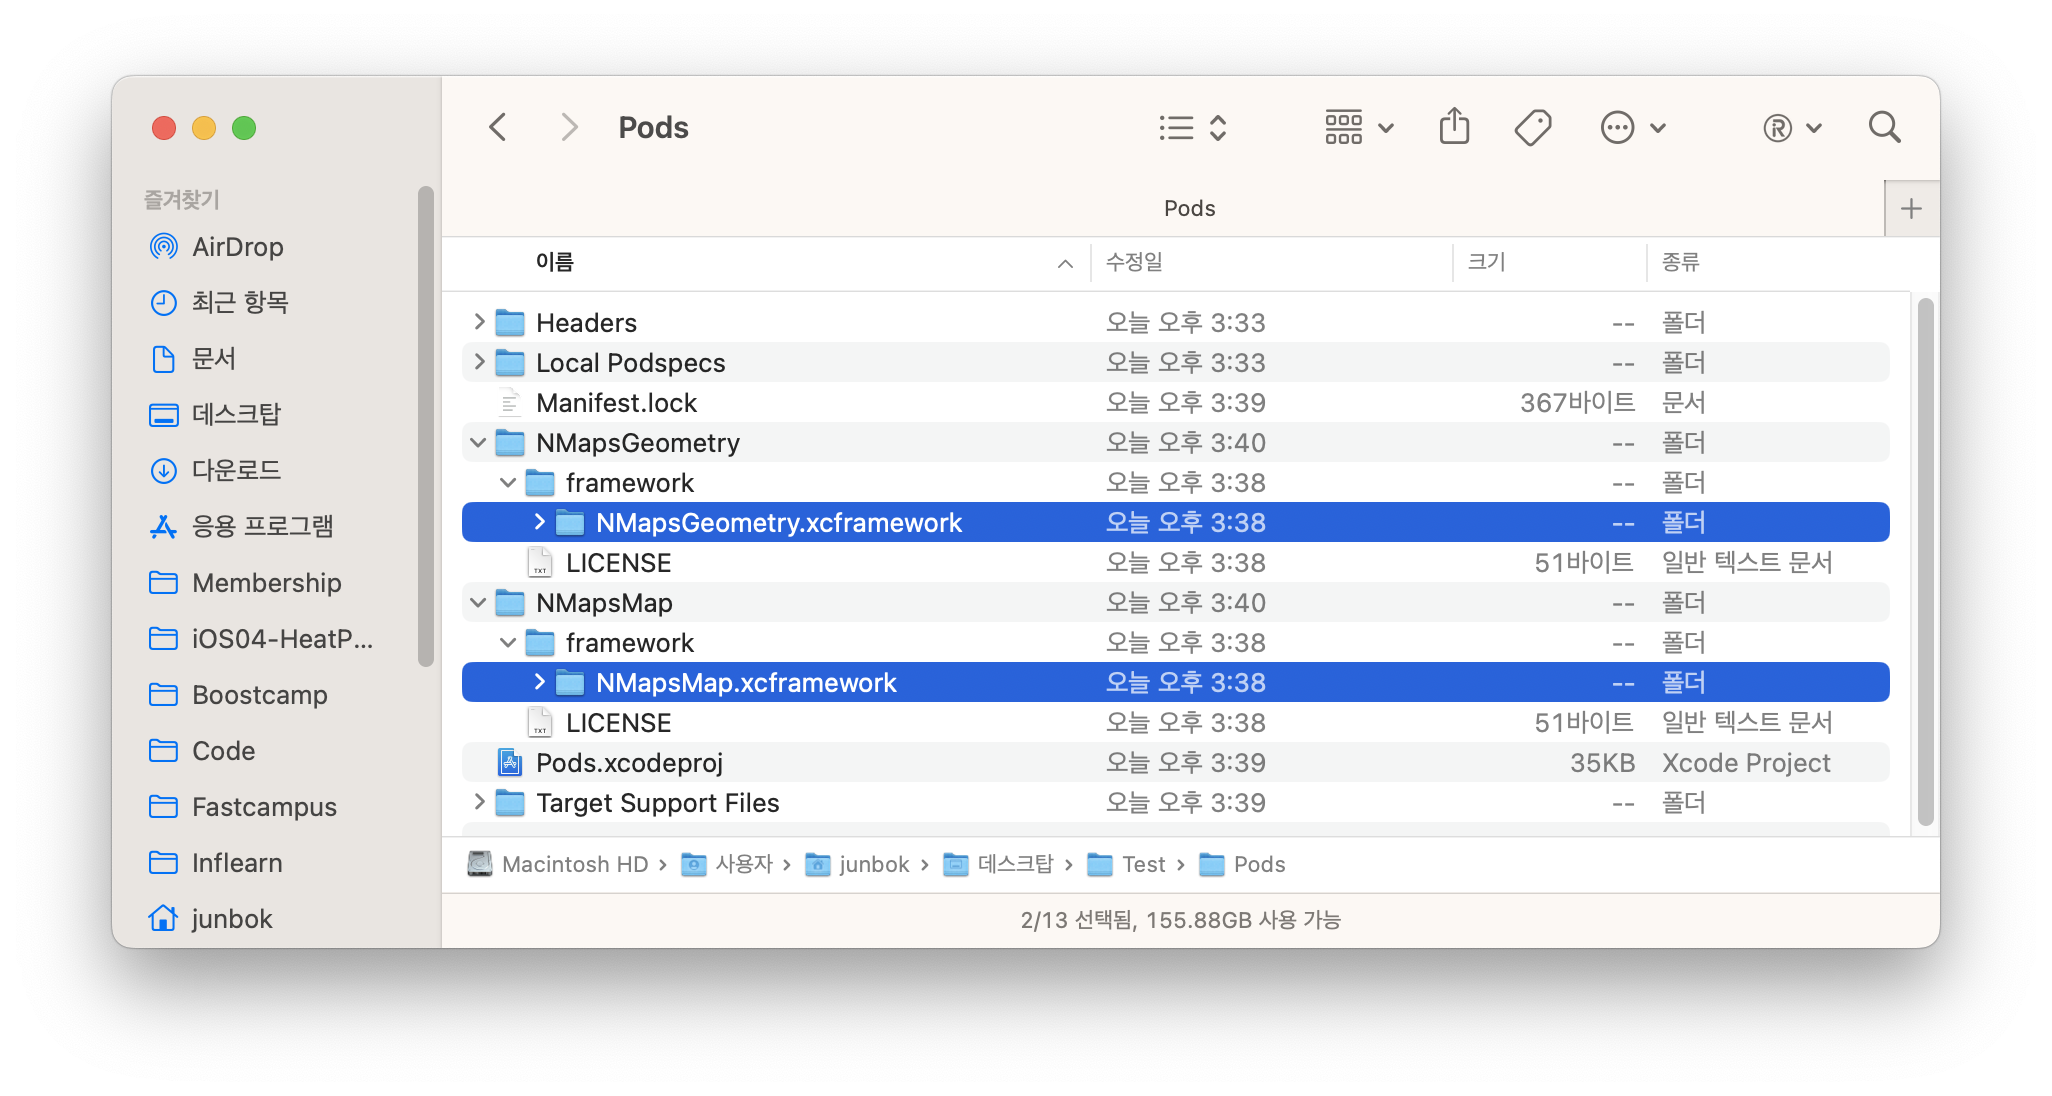This screenshot has width=2052, height=1096.
Task: Select 다운로드 in the sidebar
Action: point(236,470)
